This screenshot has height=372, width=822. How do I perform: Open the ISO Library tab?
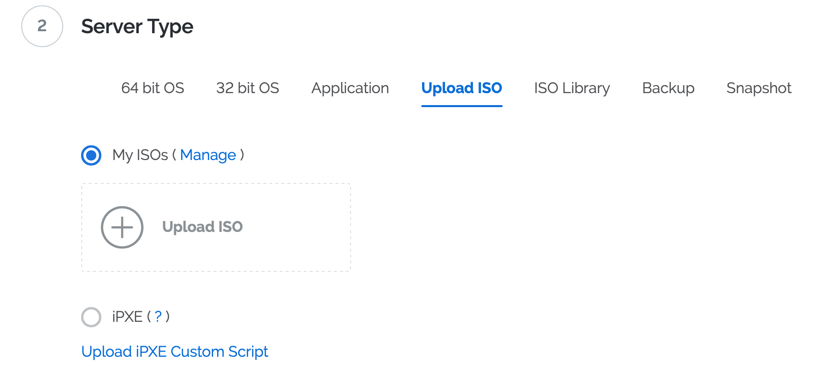tap(572, 88)
